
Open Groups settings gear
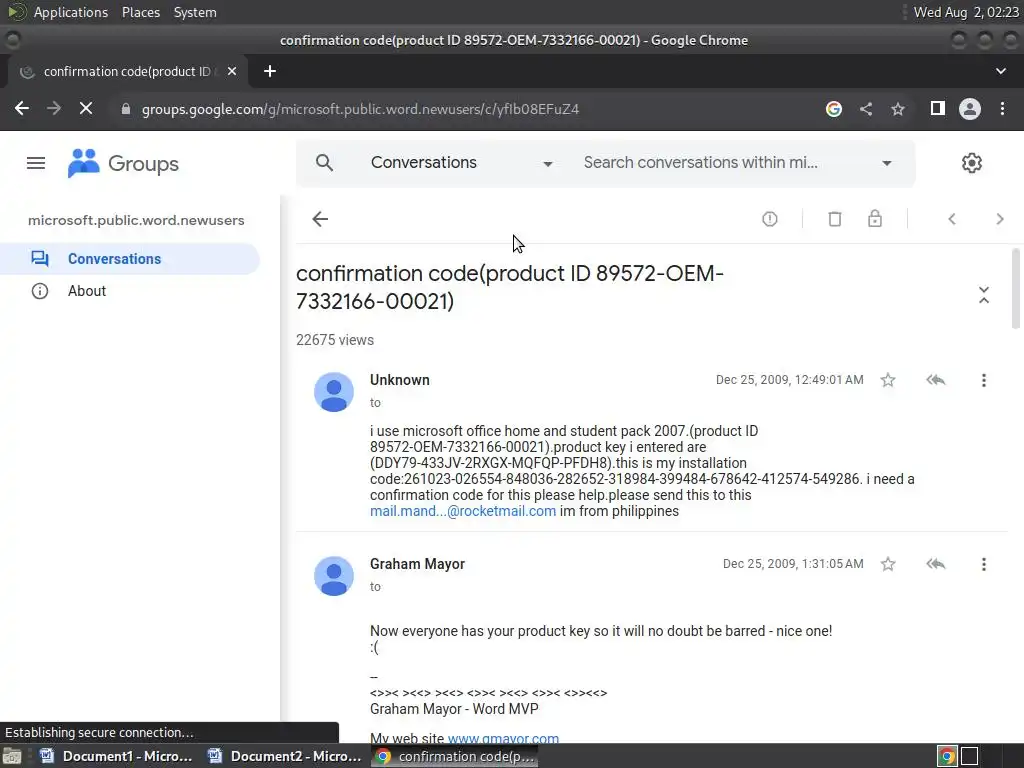click(972, 163)
